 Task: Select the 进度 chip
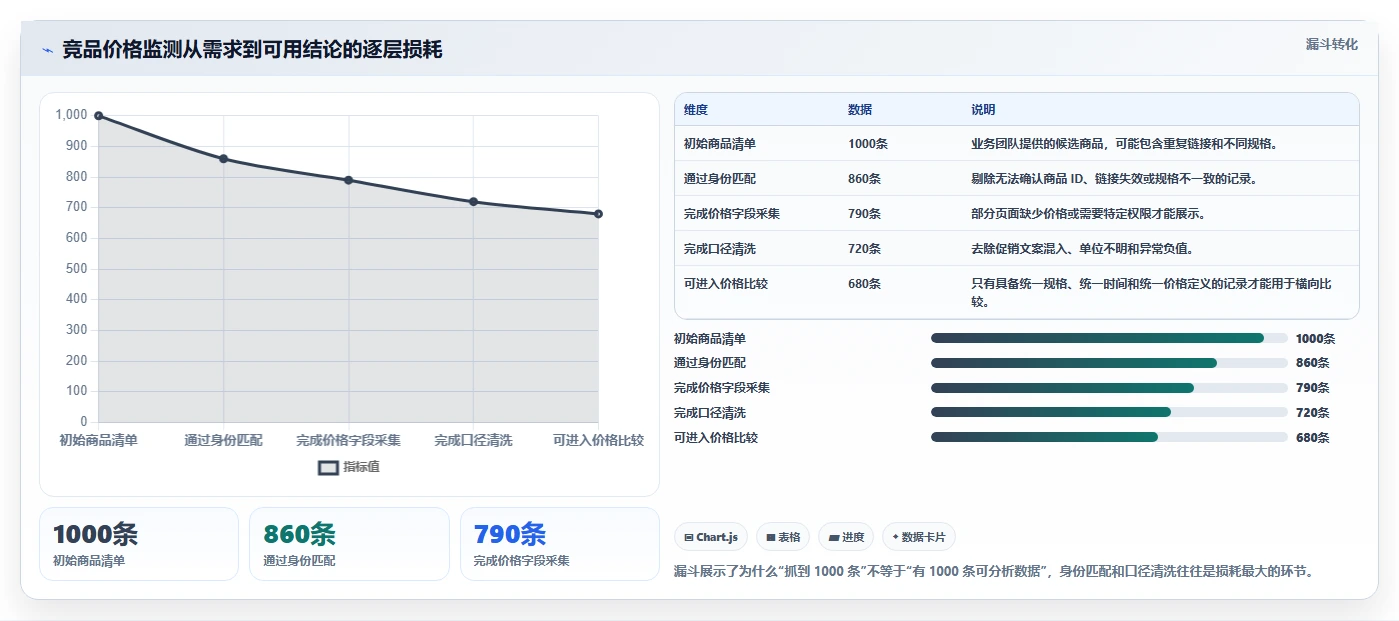pyautogui.click(x=845, y=537)
